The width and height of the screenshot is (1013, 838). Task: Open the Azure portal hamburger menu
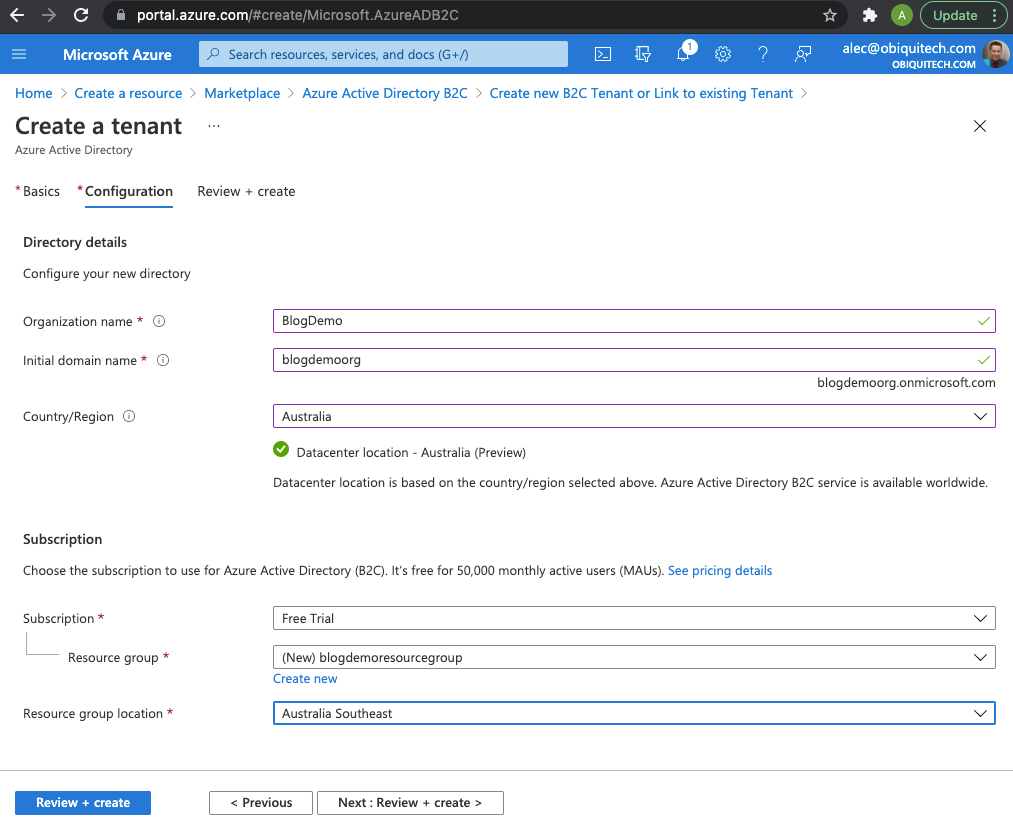pos(19,54)
